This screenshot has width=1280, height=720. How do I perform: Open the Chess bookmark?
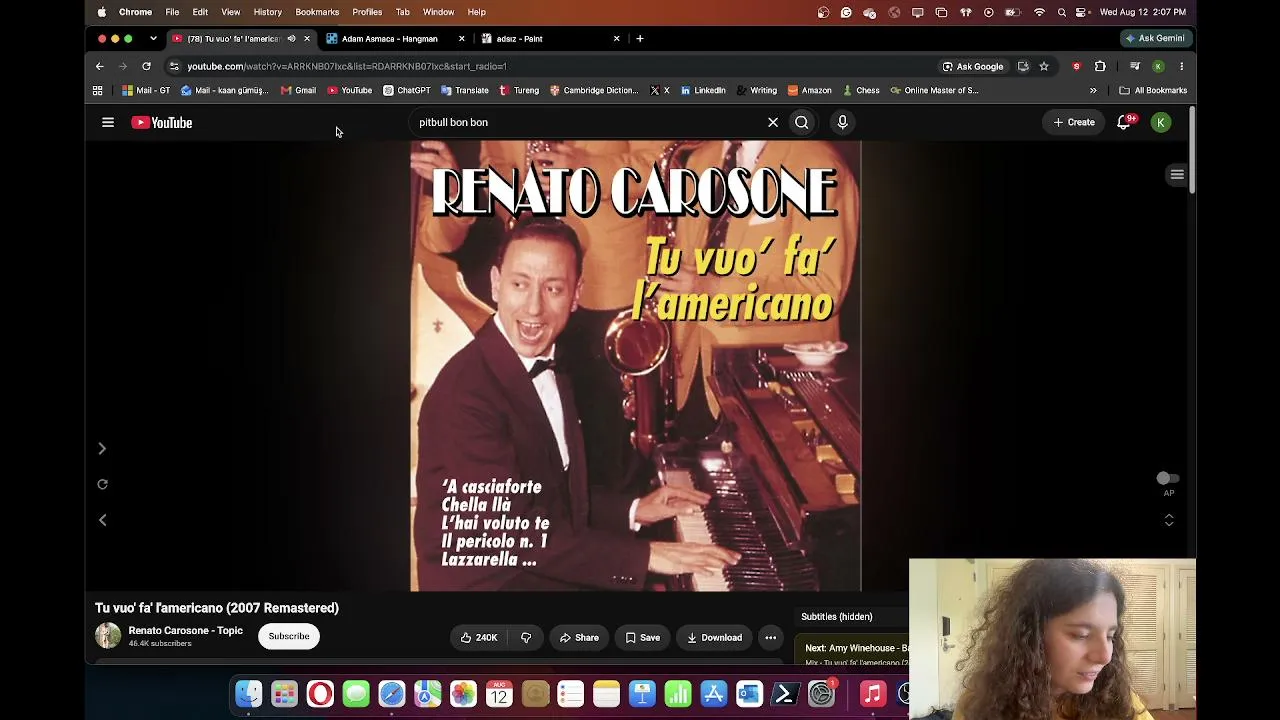coord(861,90)
